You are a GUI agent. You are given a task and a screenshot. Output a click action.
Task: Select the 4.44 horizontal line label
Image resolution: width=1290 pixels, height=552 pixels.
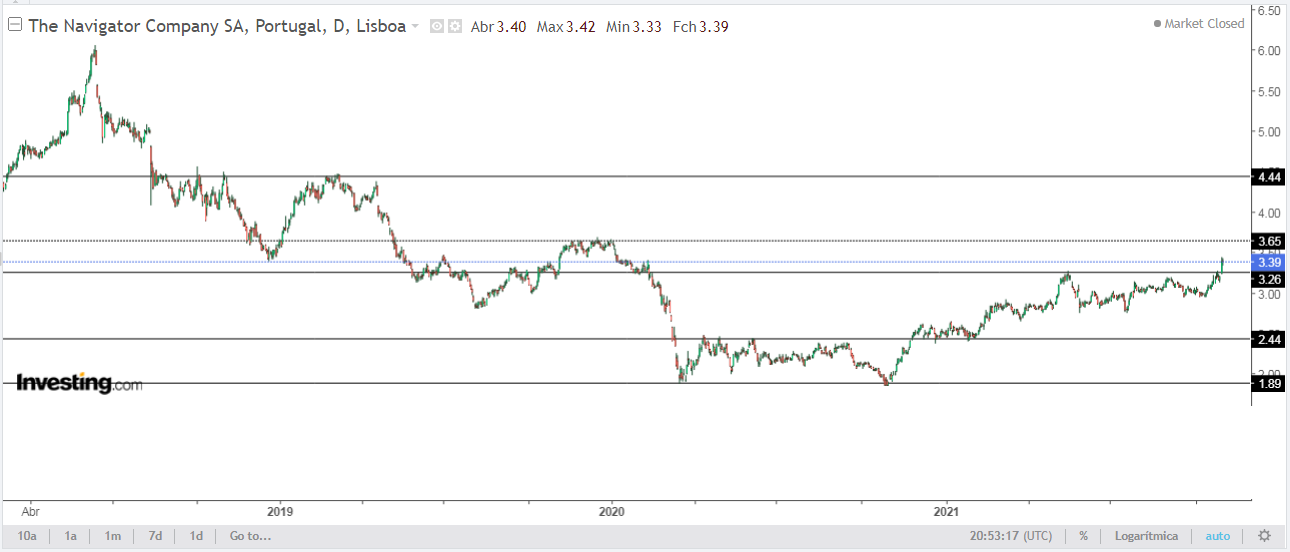point(1268,177)
